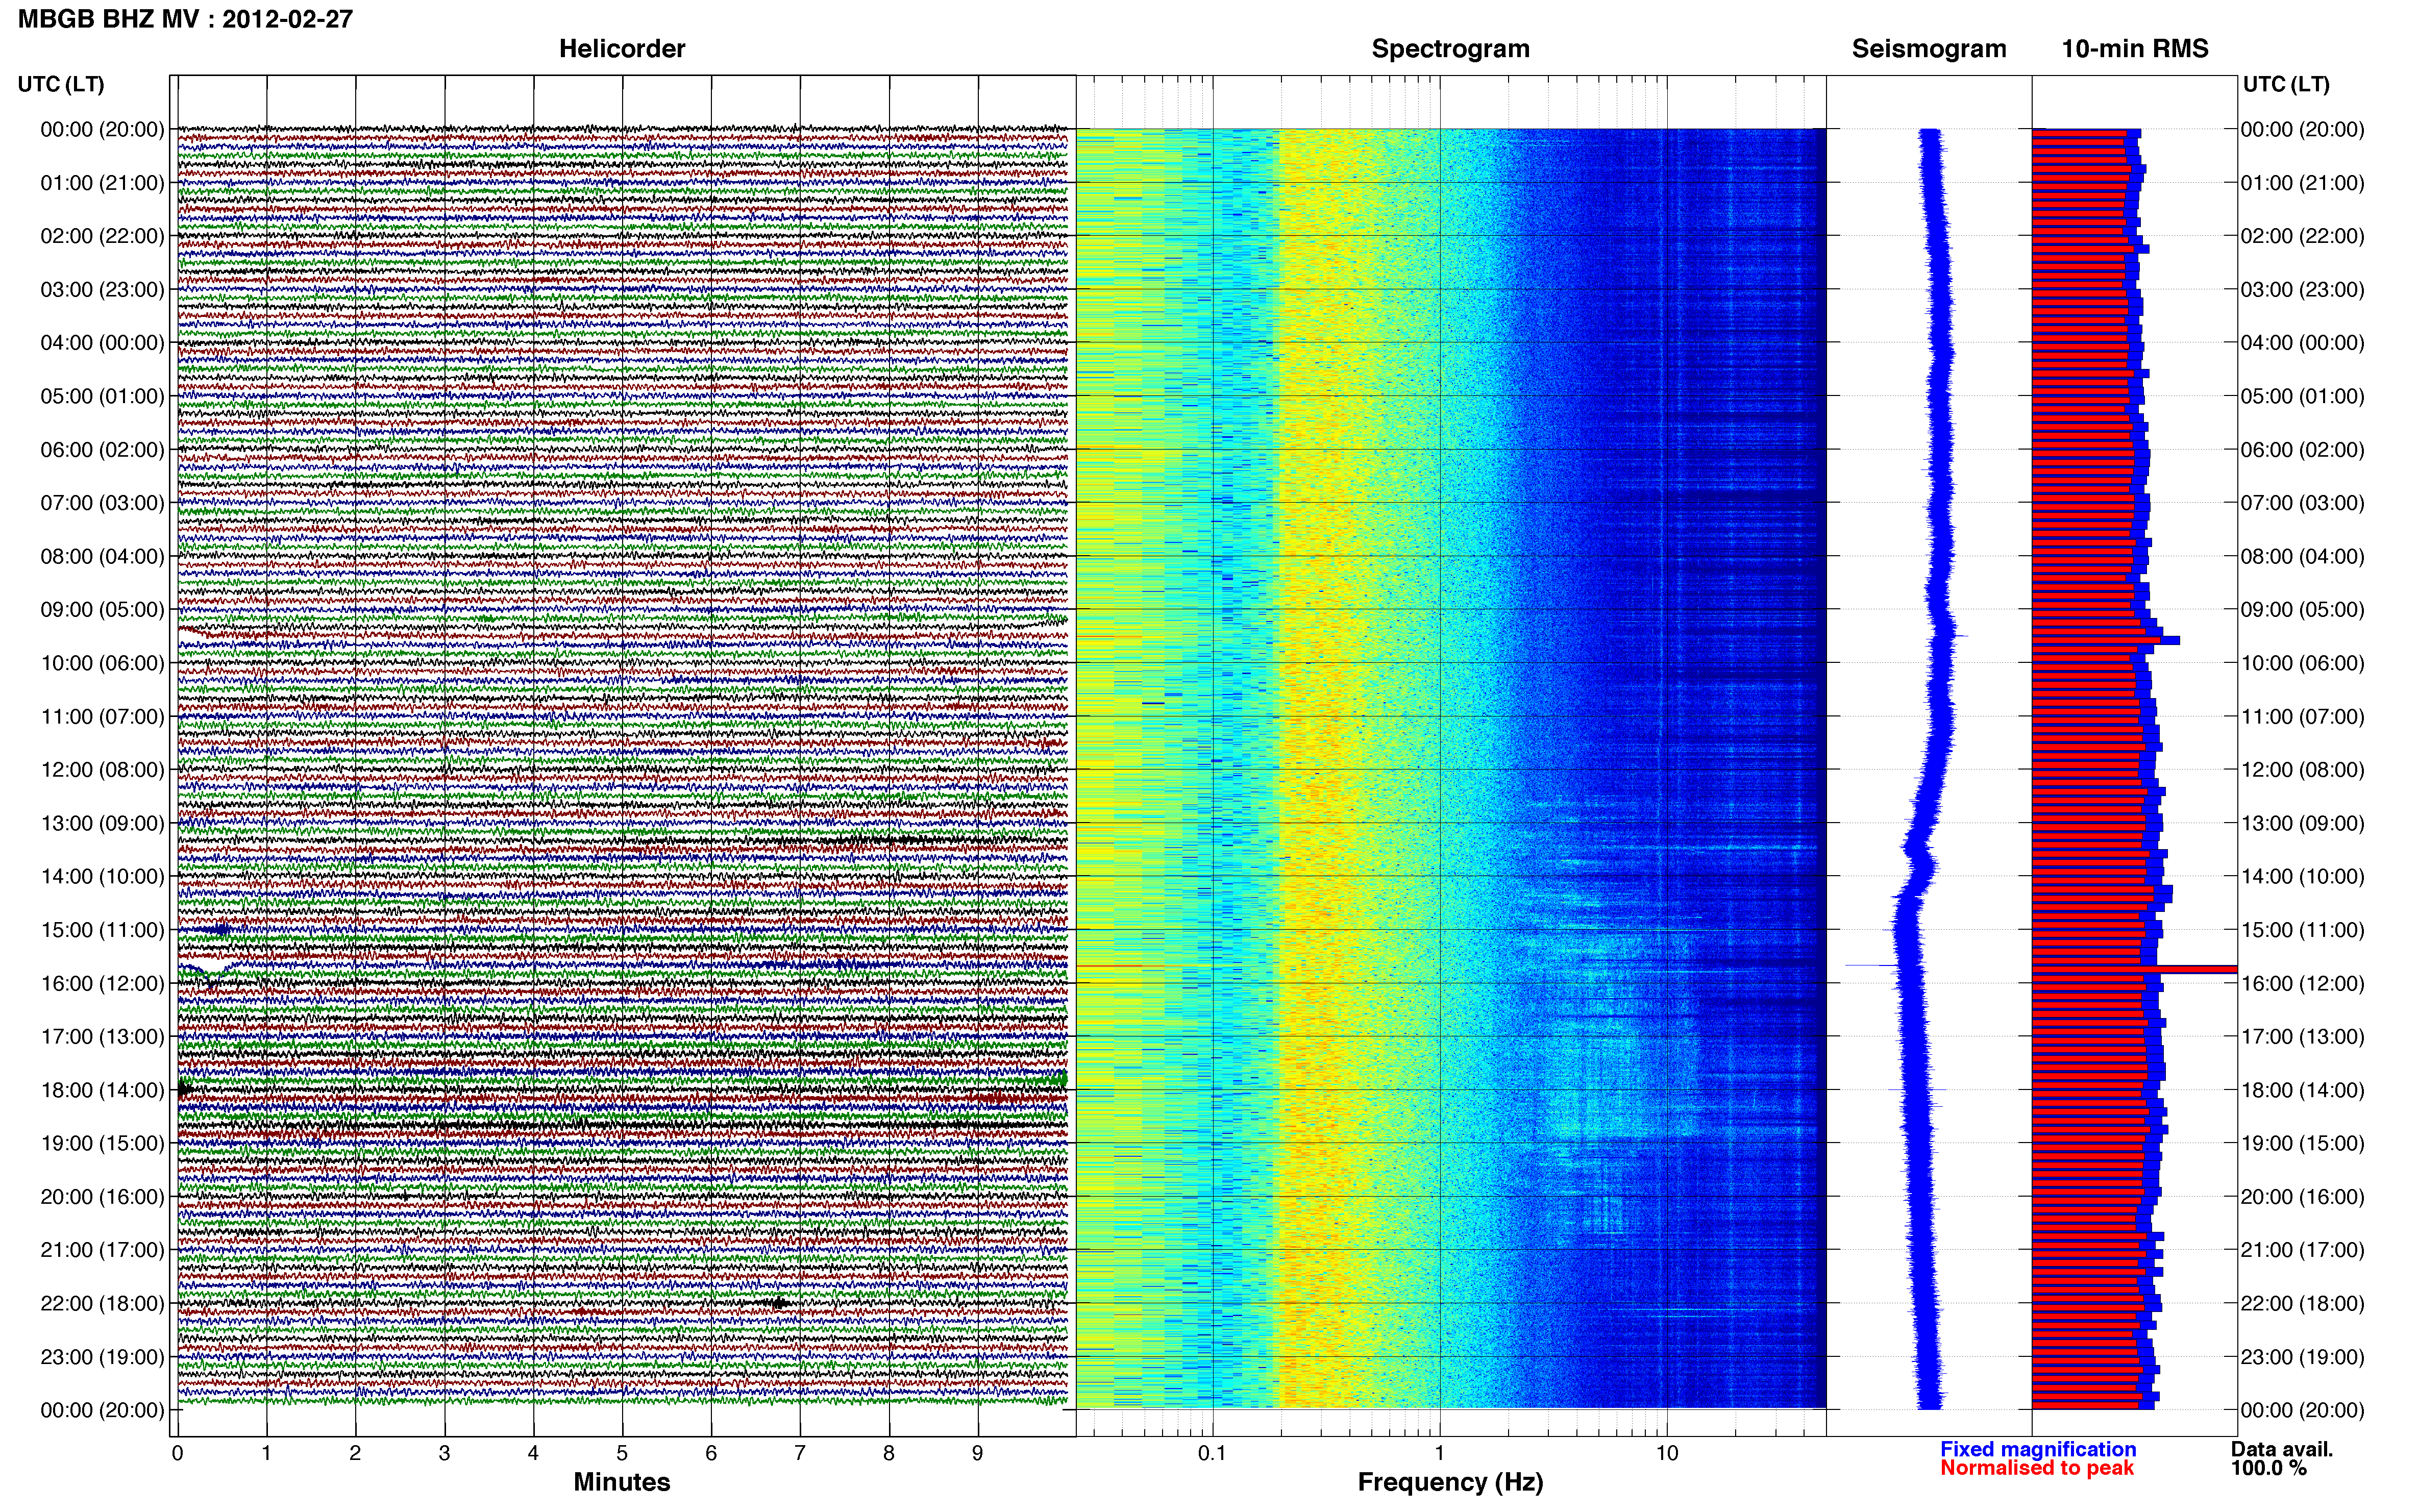
Task: Click right-side time label '12:00 (08:00)'
Action: point(2302,770)
